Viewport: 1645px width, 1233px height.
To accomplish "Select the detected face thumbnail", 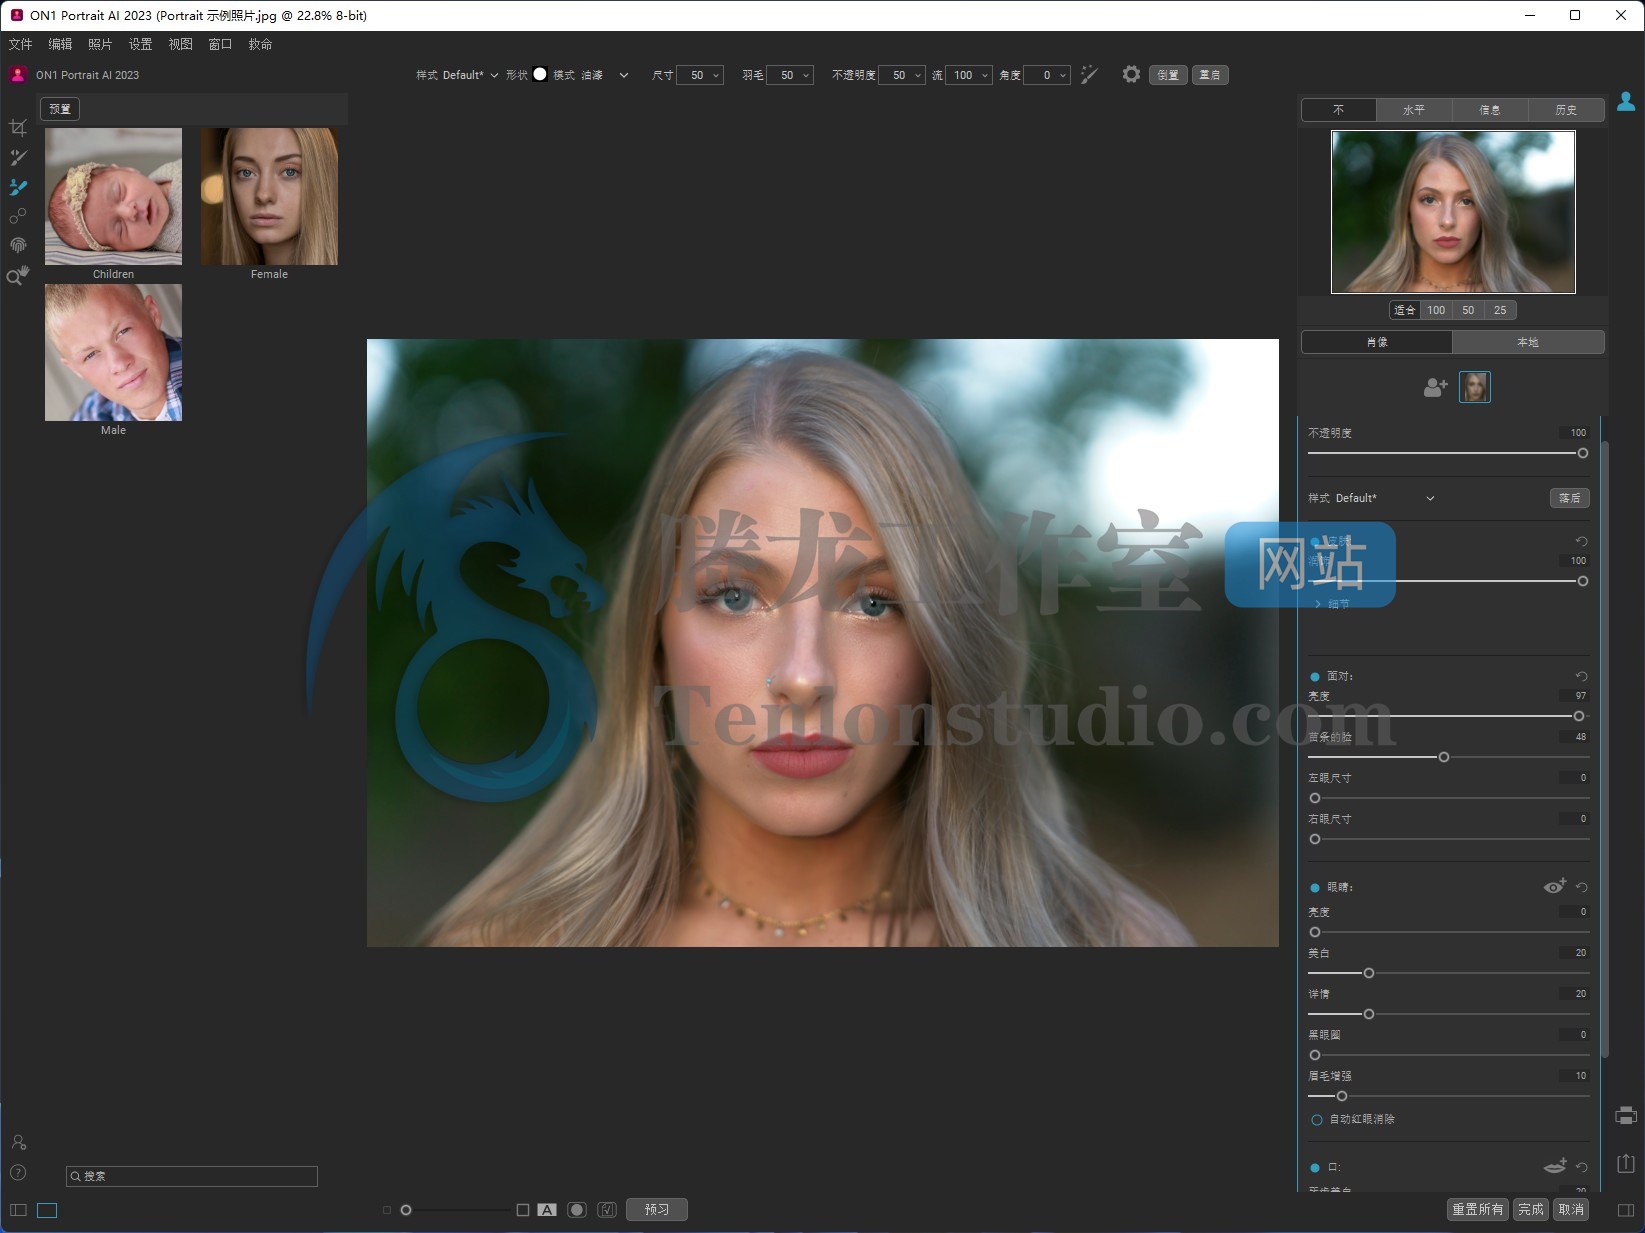I will pyautogui.click(x=1475, y=387).
